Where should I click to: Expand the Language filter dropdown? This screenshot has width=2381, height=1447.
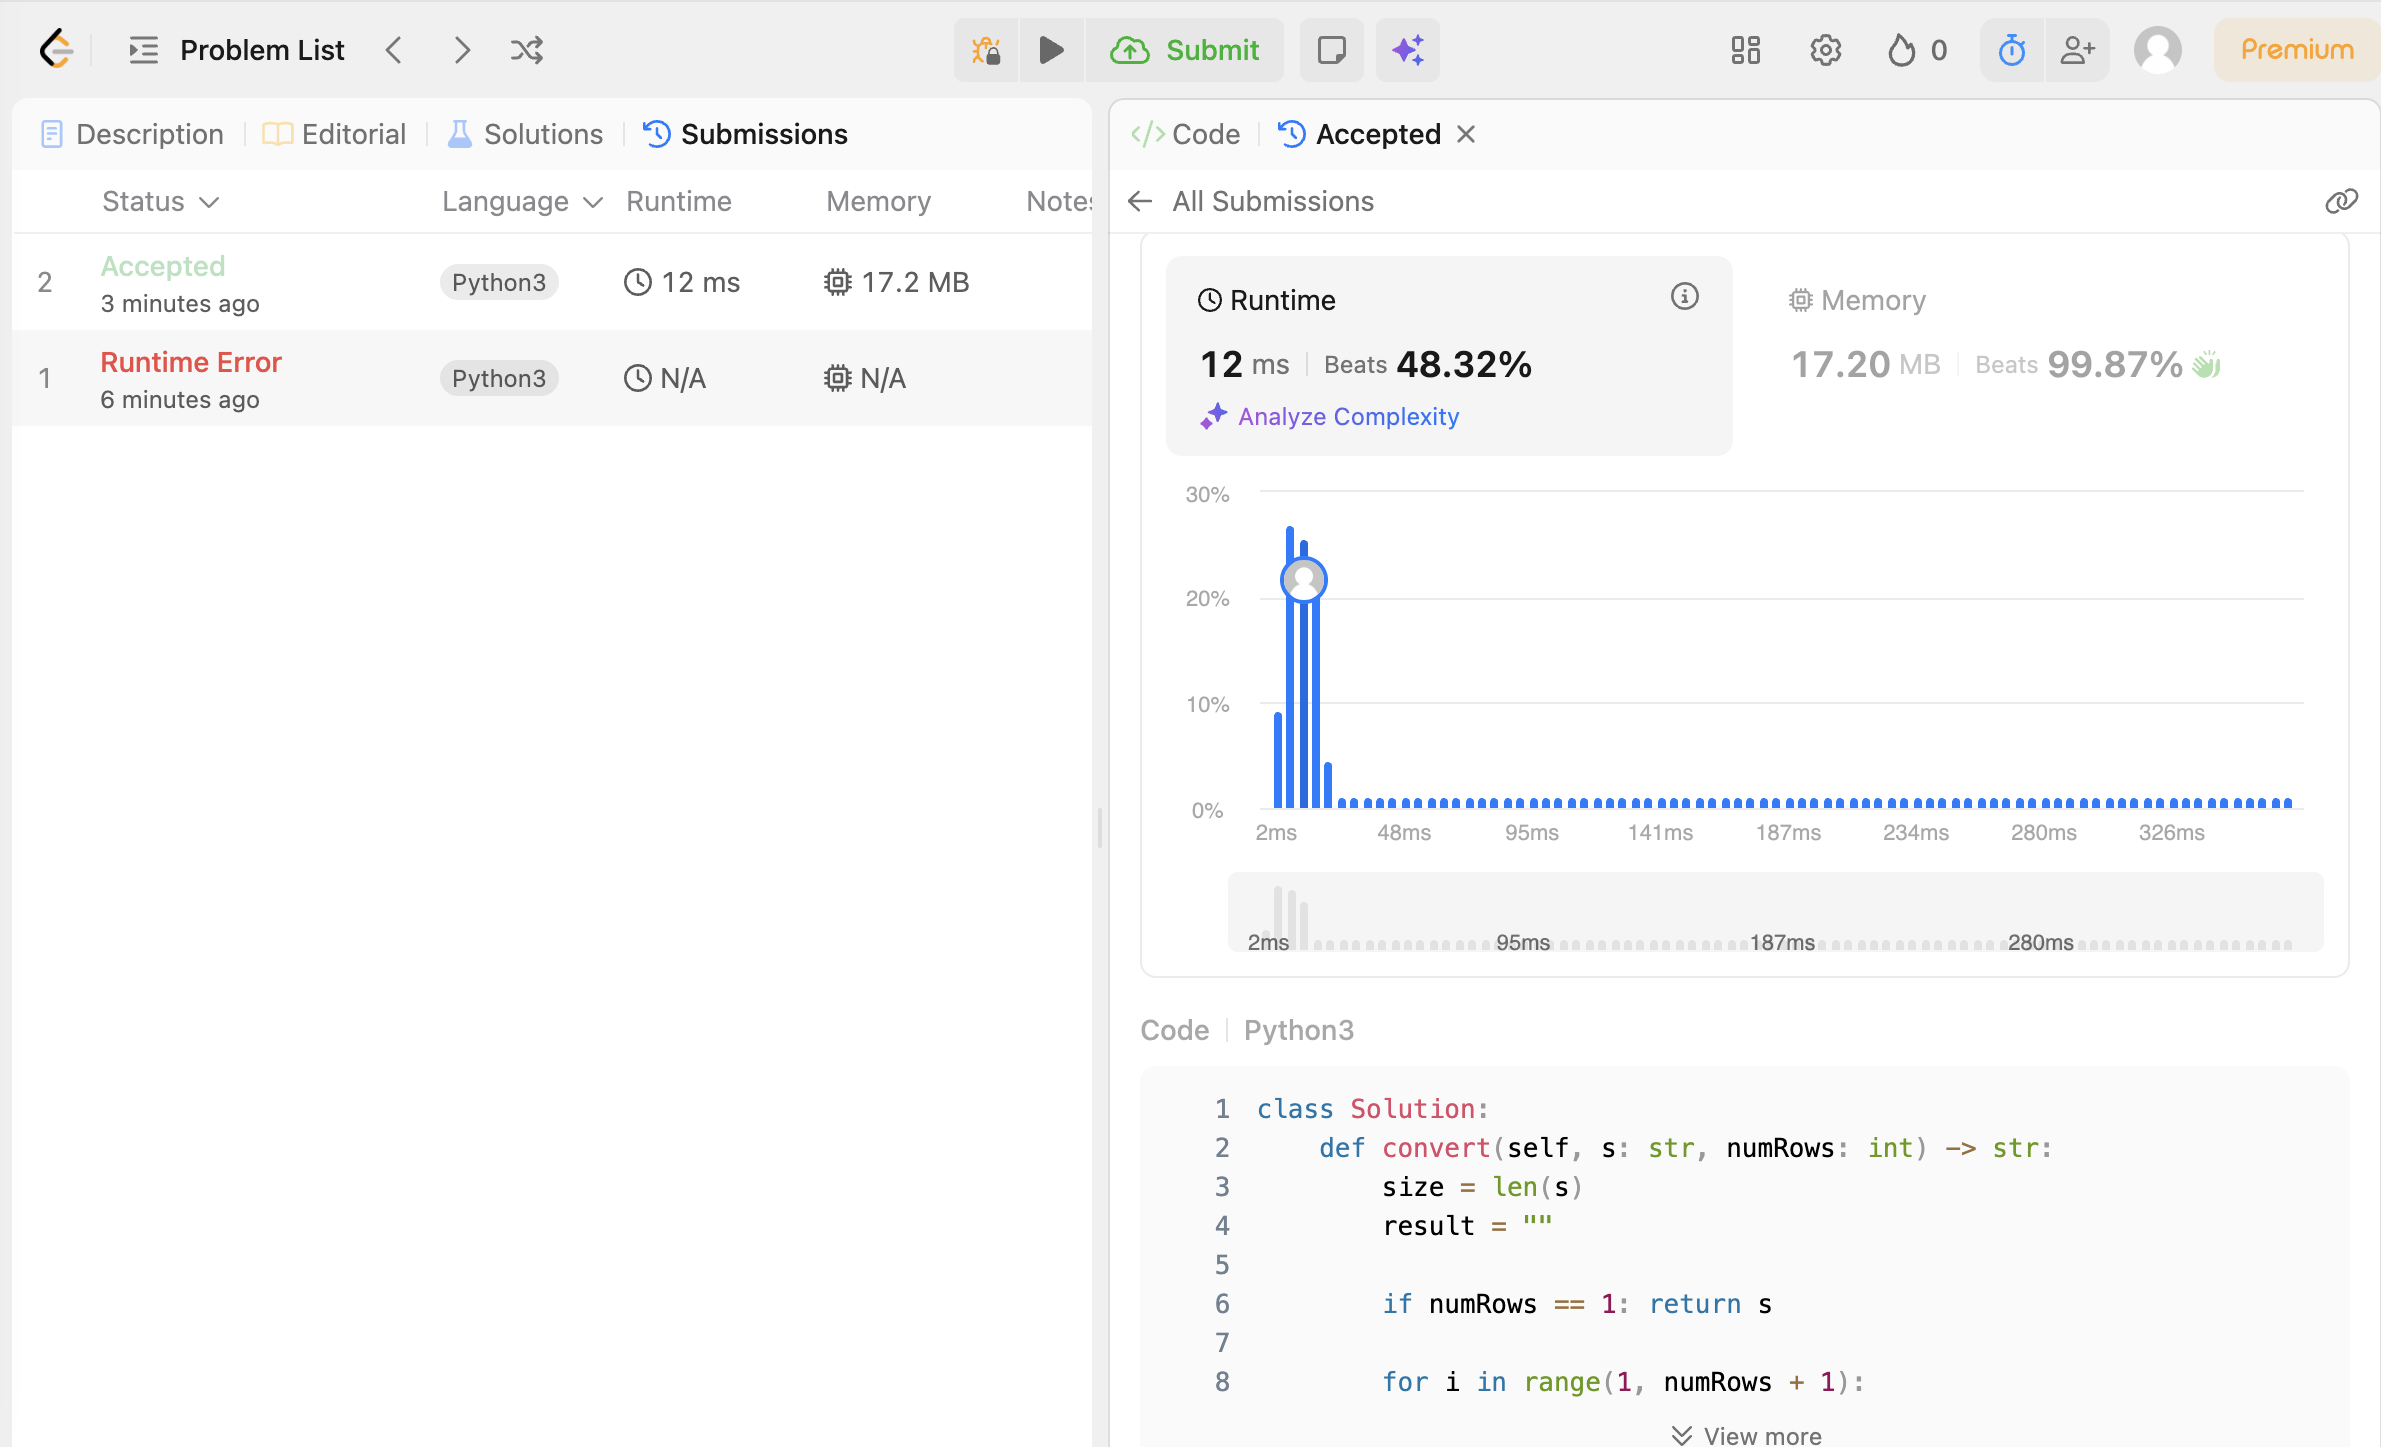(x=522, y=201)
